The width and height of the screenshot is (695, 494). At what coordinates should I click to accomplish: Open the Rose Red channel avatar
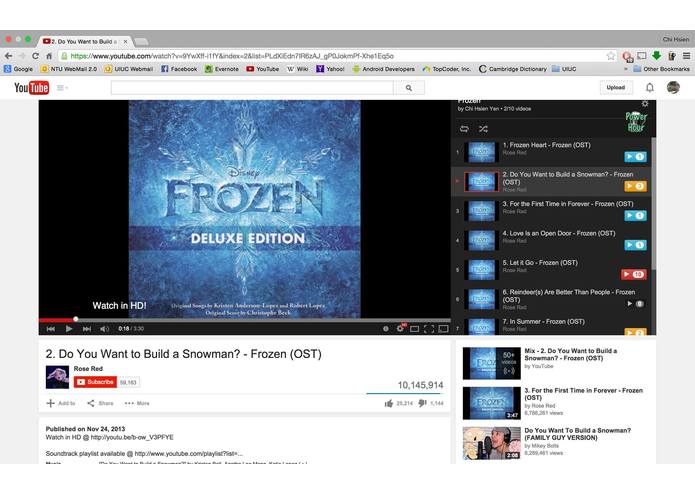[x=57, y=377]
